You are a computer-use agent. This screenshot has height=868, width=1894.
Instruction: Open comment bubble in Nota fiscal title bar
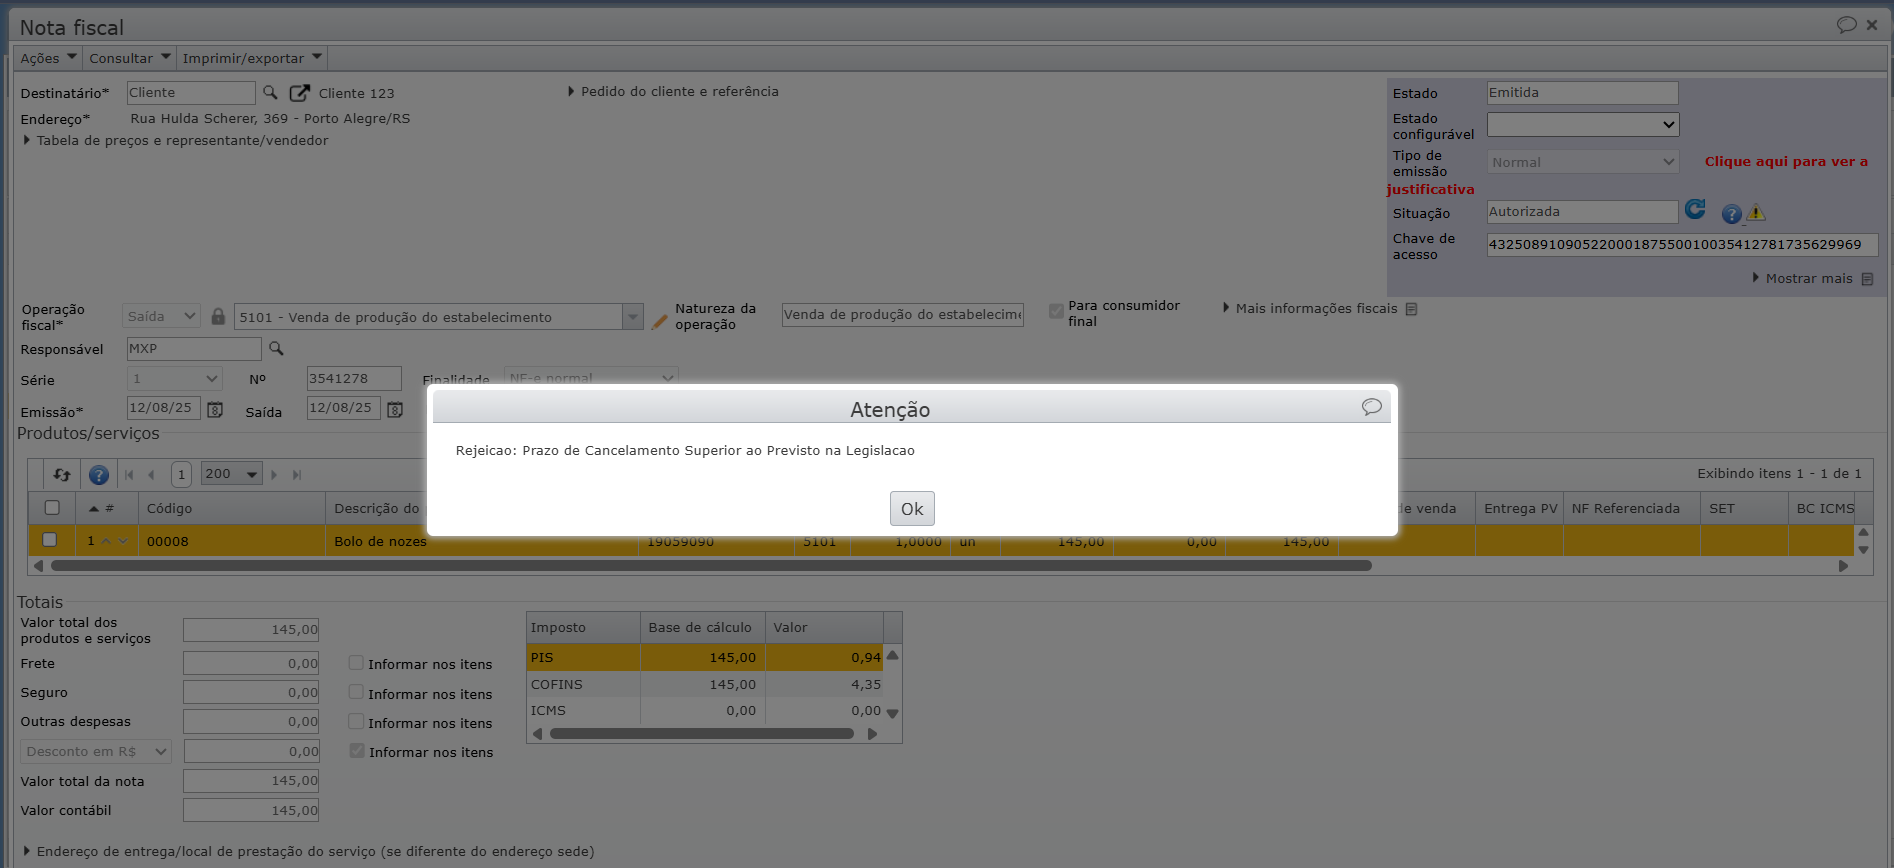[1846, 24]
